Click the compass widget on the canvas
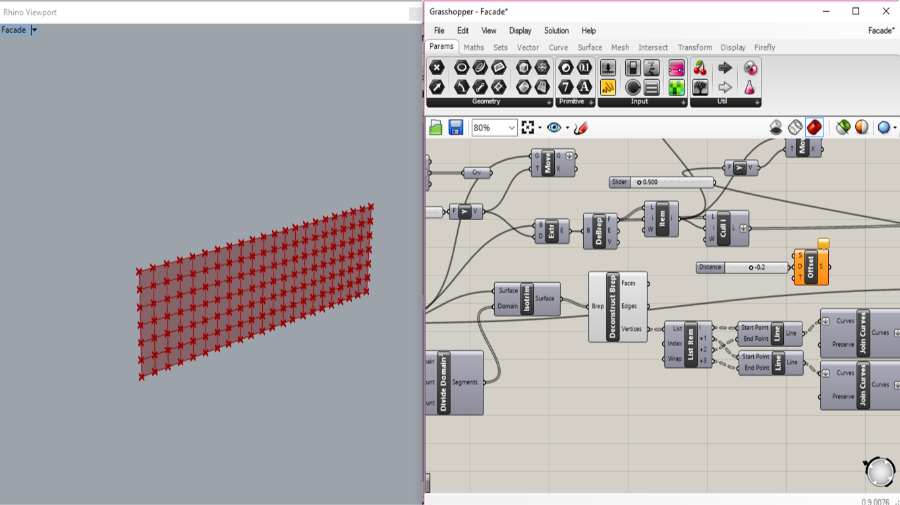This screenshot has width=900, height=505. 880,472
